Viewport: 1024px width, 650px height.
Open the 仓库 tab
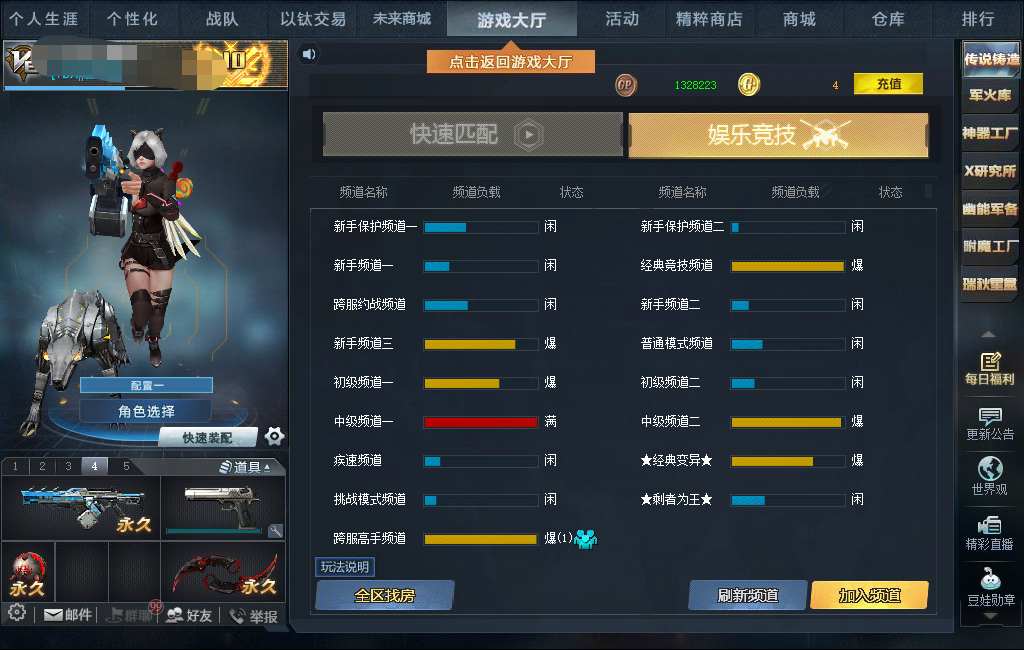pos(888,19)
